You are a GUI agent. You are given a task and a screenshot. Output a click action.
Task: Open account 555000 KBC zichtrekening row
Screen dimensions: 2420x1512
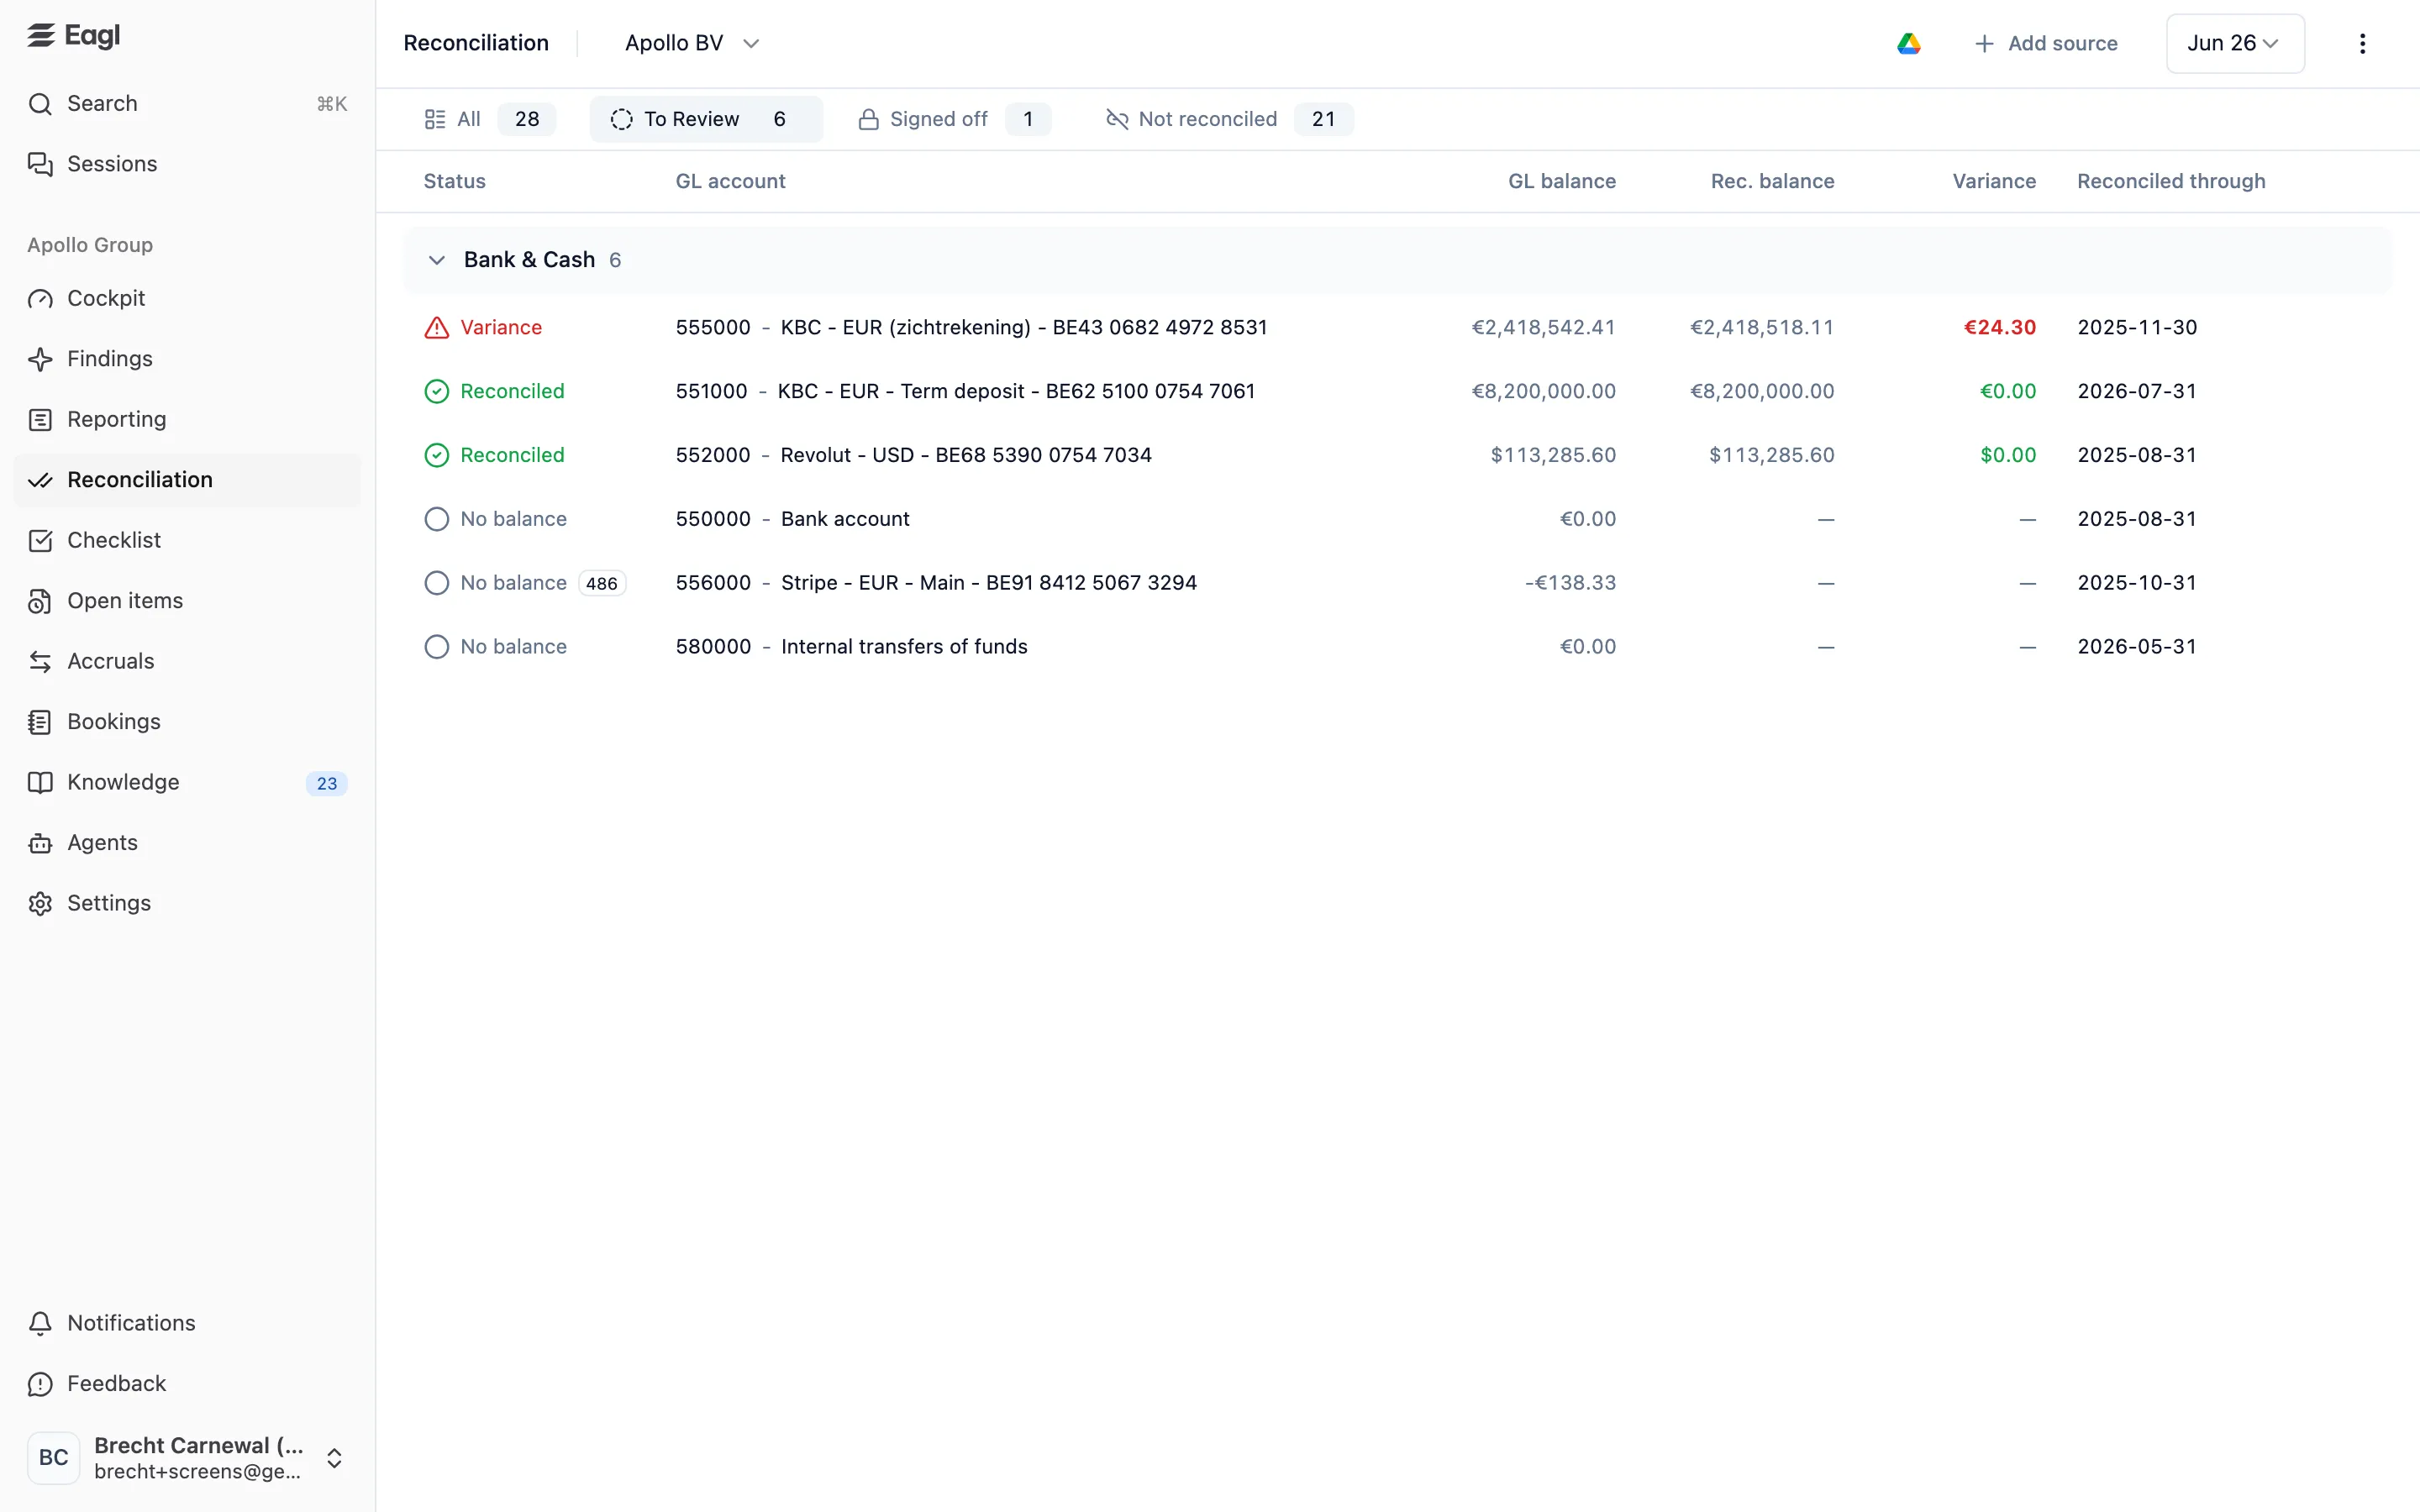pyautogui.click(x=1397, y=328)
